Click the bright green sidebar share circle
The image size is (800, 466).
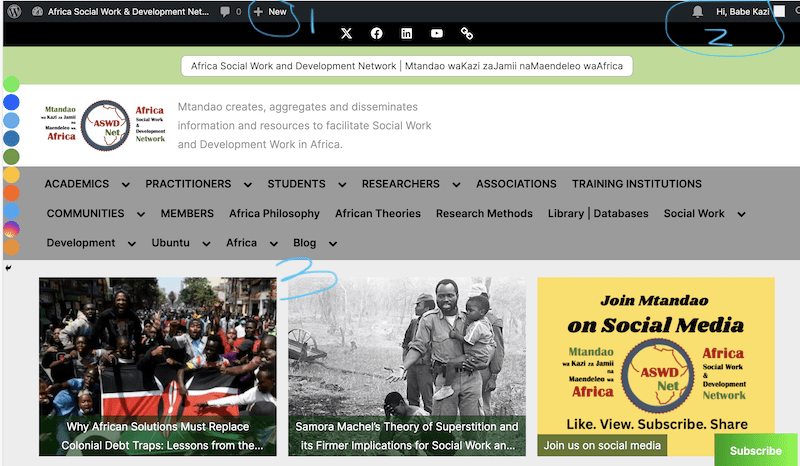click(11, 84)
